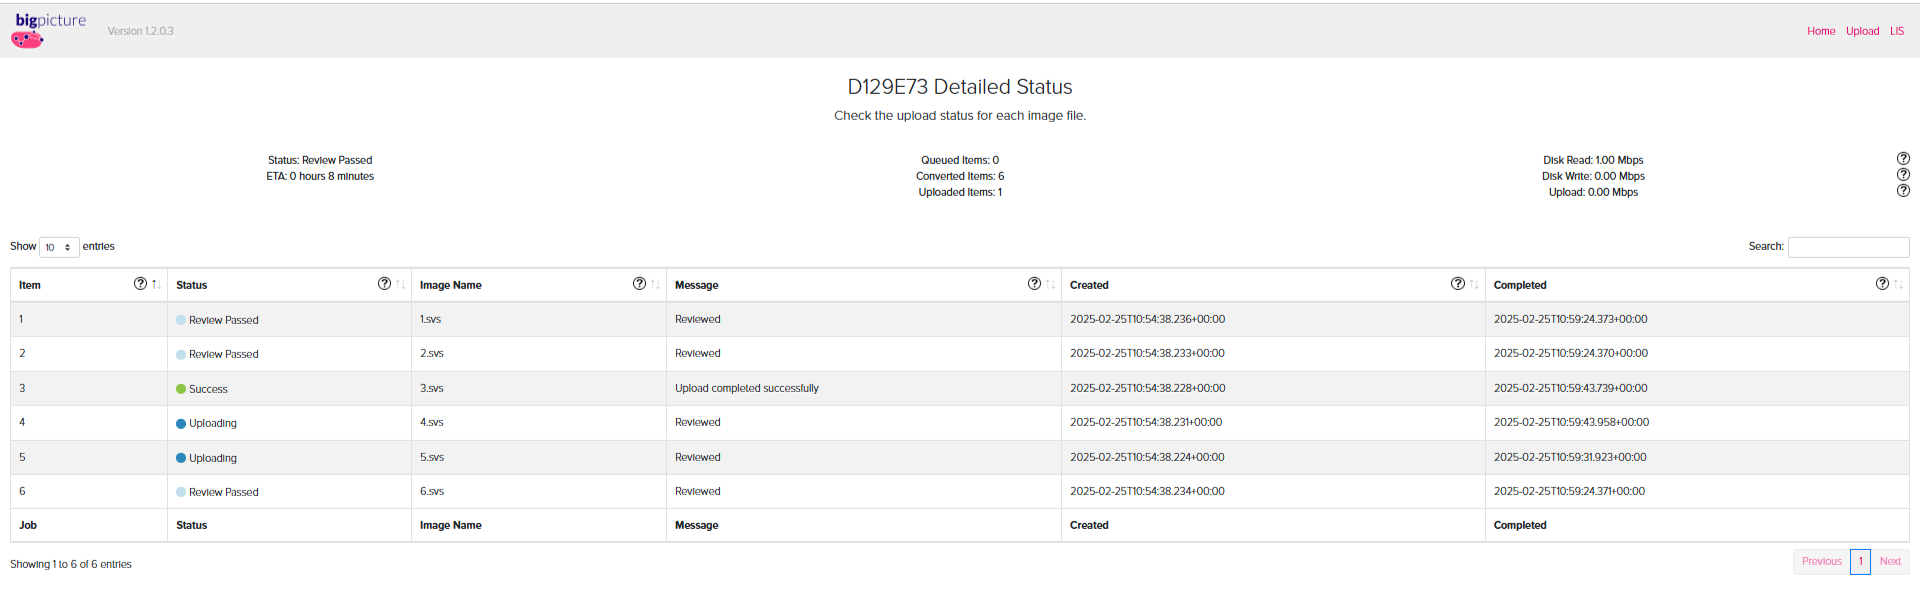Click help icon in Completed column header
This screenshot has width=1920, height=610.
[1883, 284]
